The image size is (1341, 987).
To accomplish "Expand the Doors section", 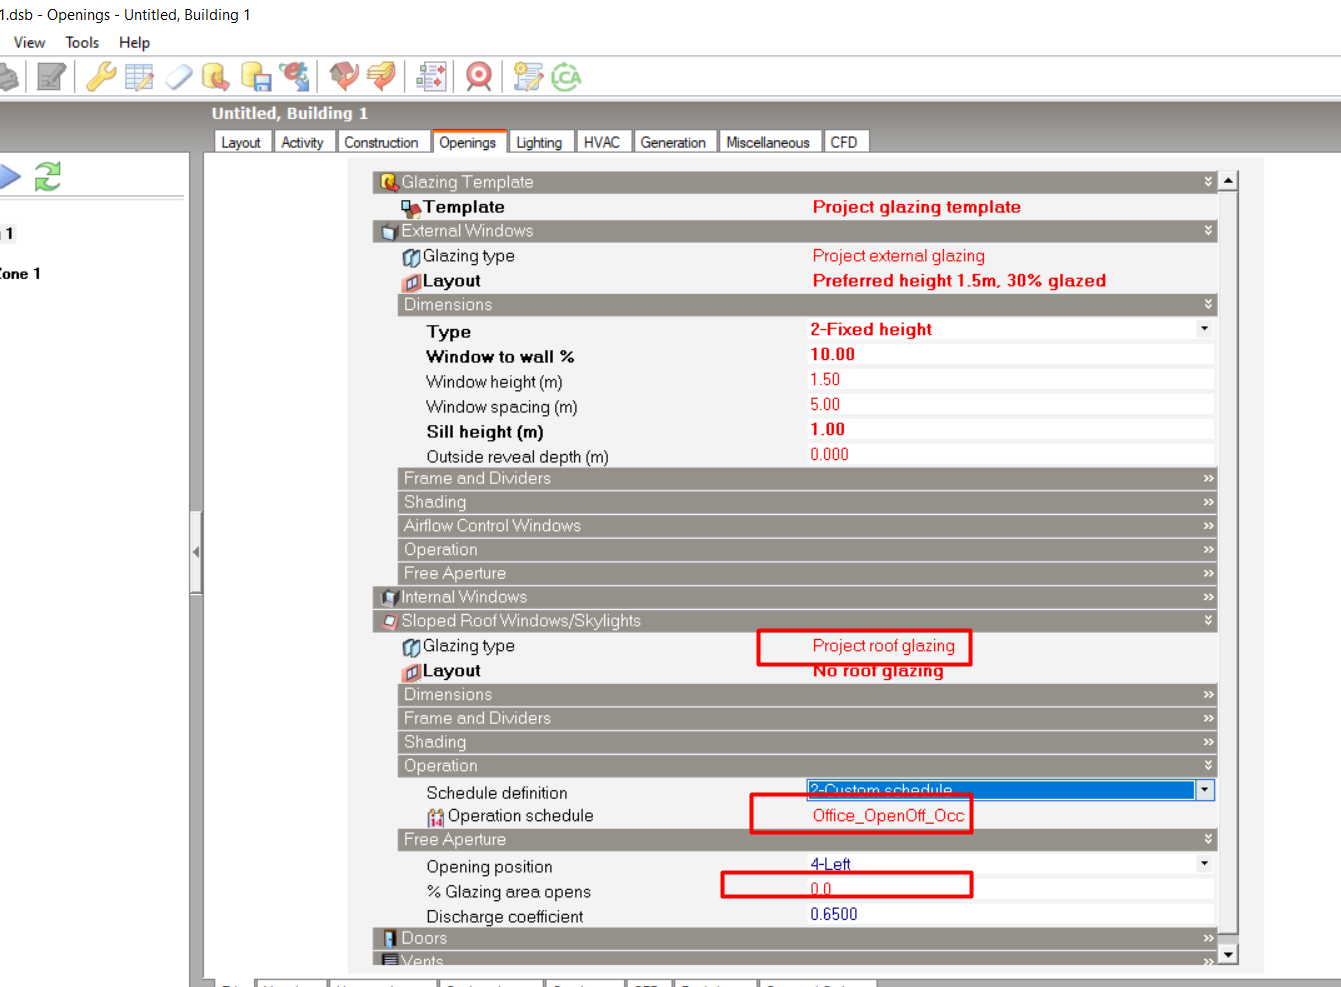I will pyautogui.click(x=1208, y=938).
